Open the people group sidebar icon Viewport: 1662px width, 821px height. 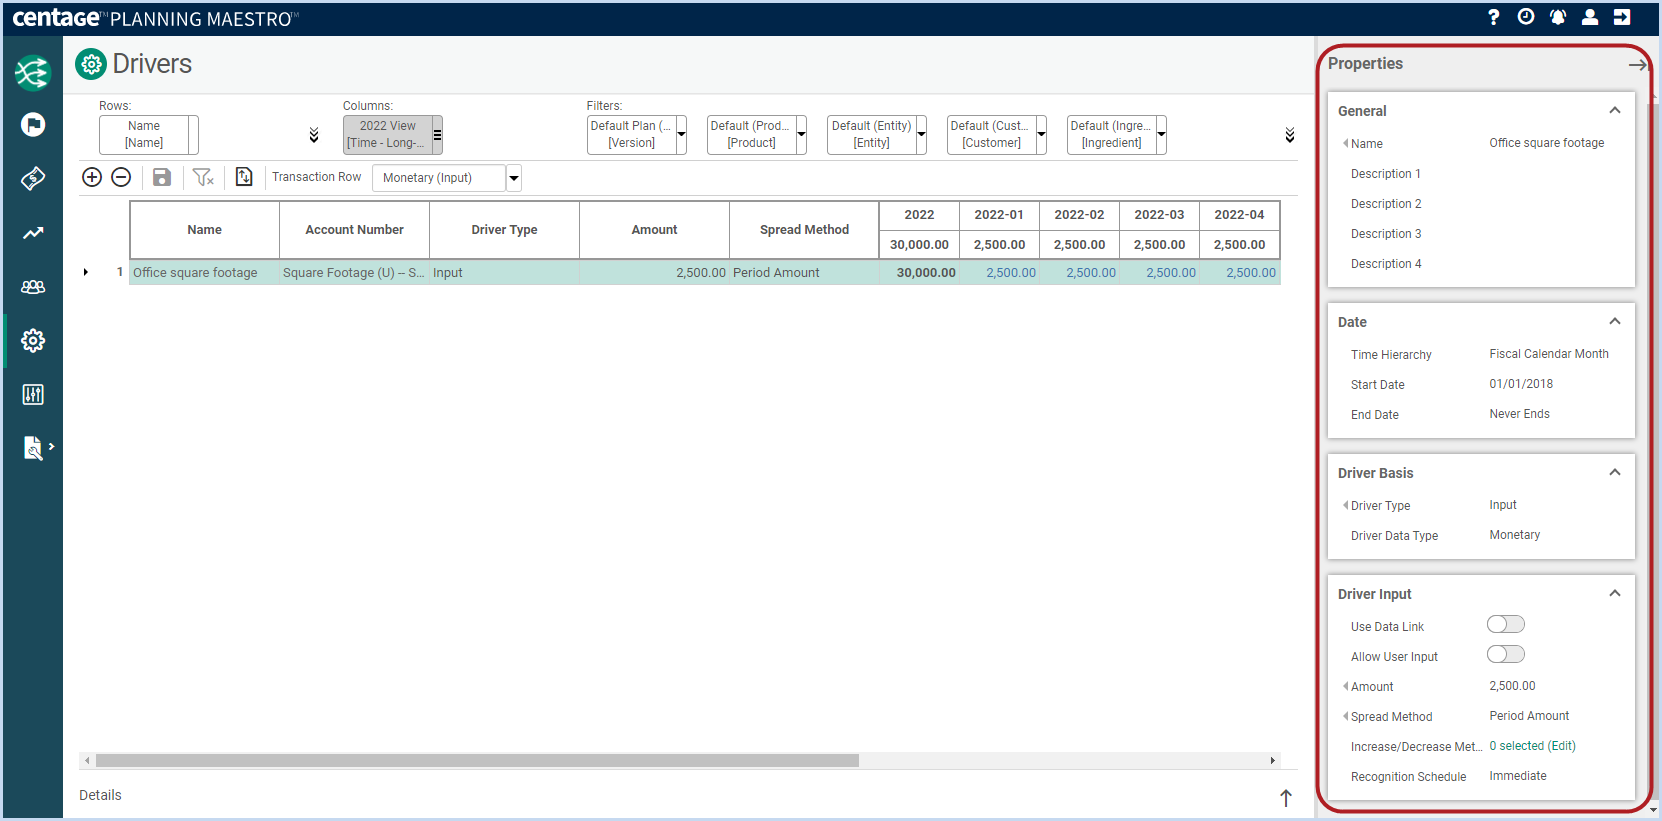click(33, 286)
